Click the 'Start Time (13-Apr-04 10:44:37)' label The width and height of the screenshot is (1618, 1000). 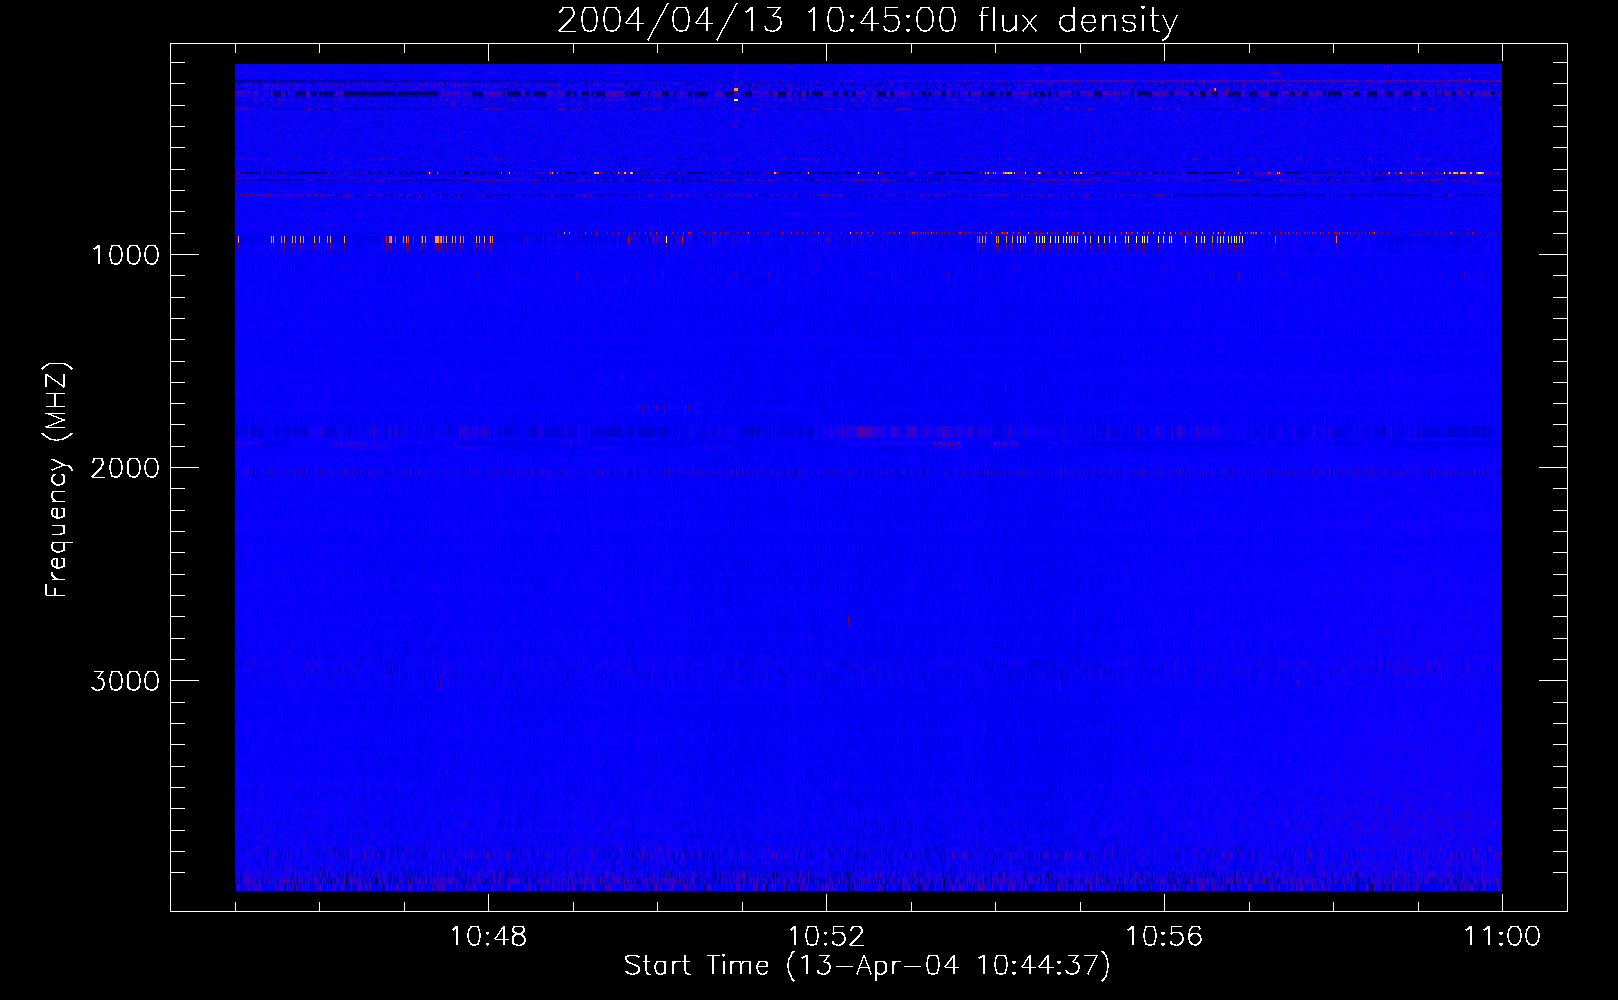867,966
